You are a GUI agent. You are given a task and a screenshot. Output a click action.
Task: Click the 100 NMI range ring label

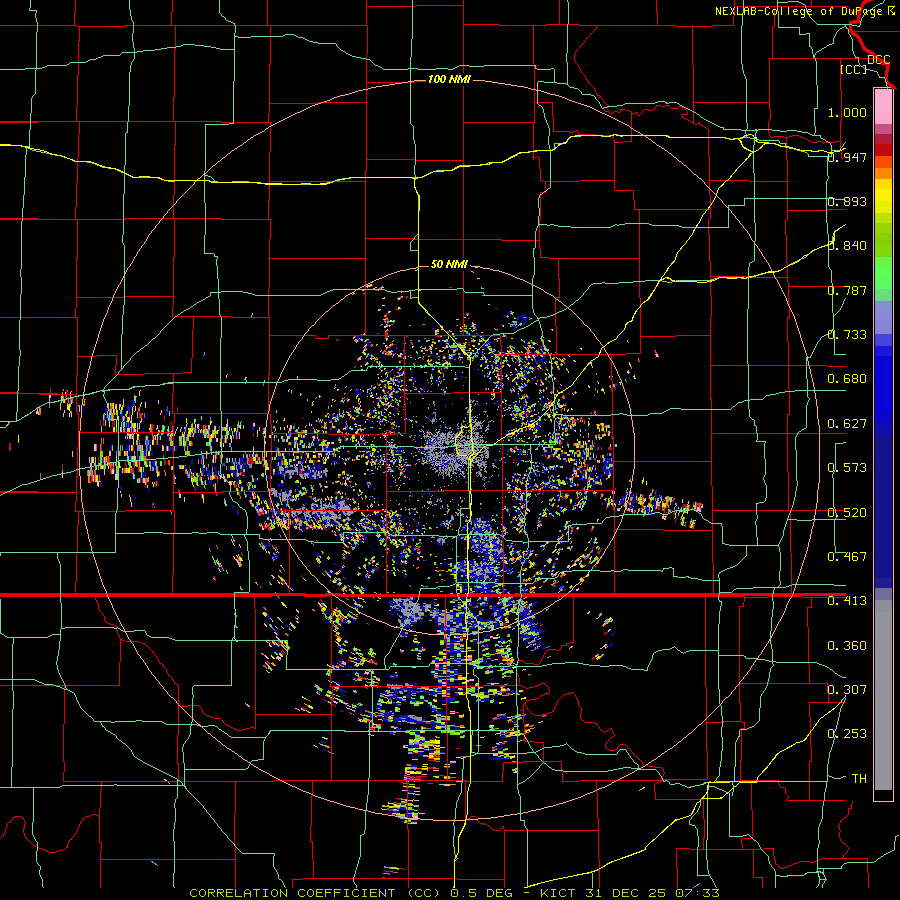tap(449, 79)
